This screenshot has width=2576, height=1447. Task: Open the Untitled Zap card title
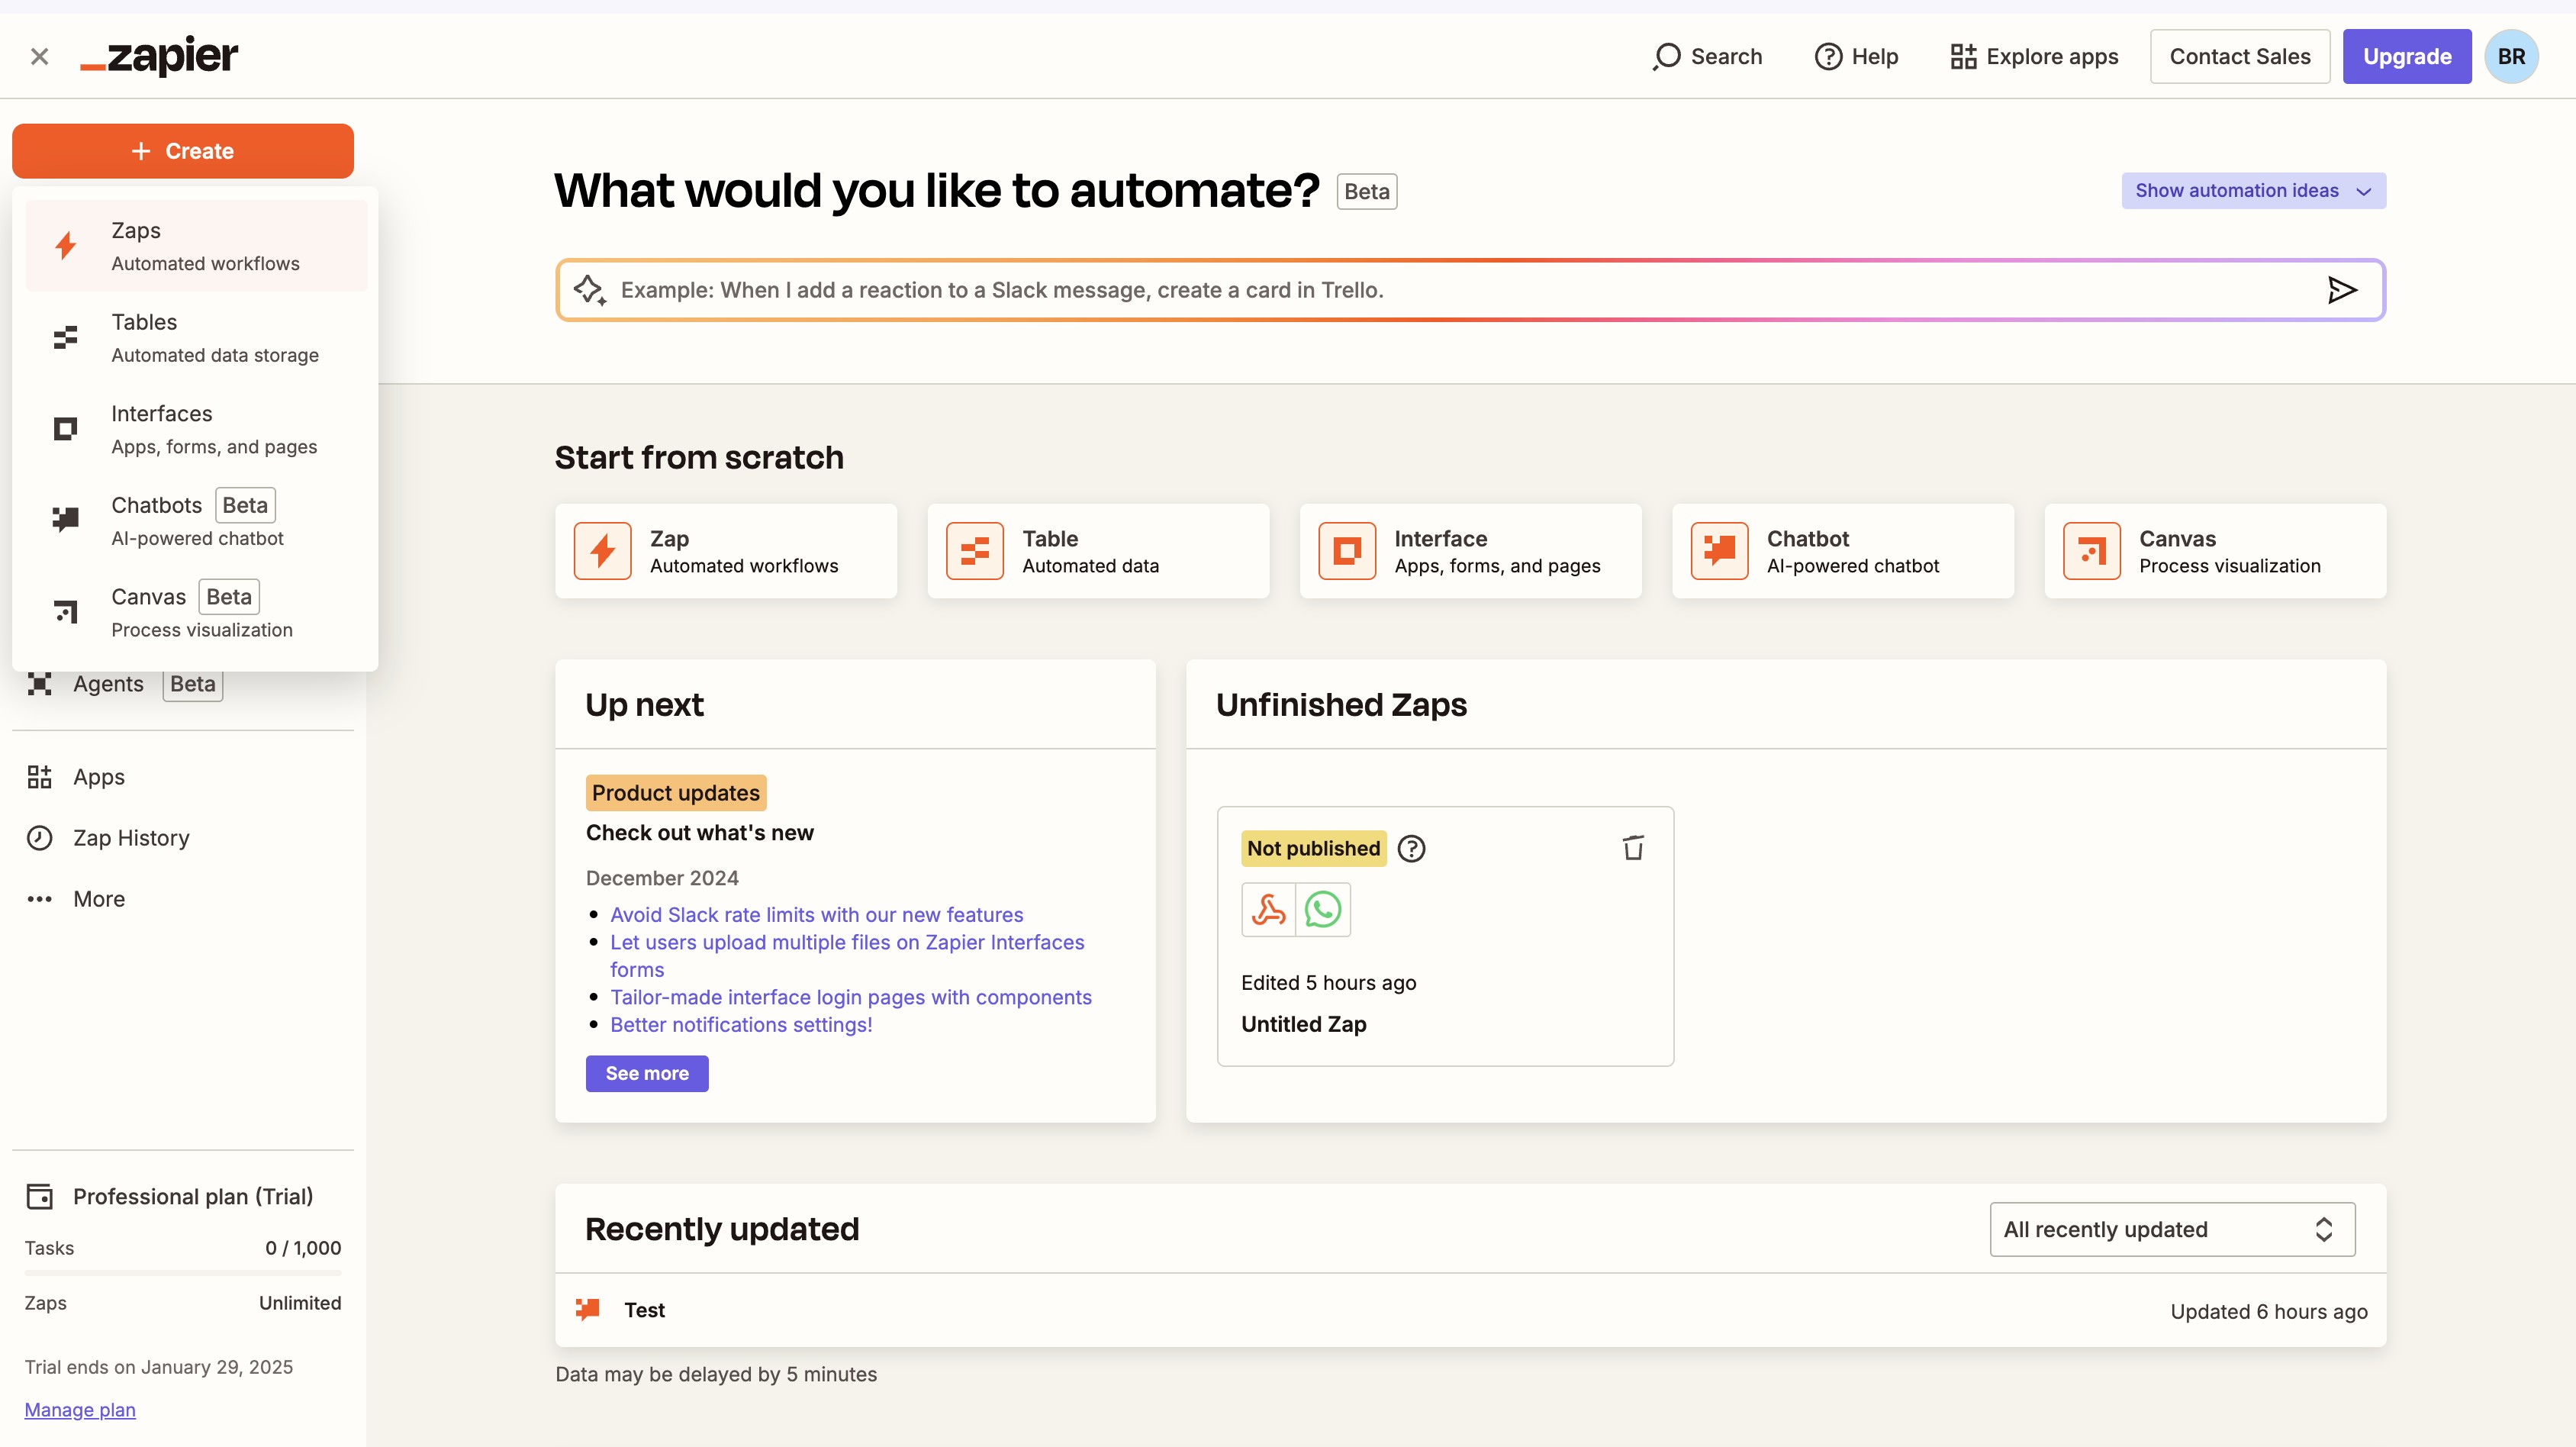click(x=1304, y=1024)
